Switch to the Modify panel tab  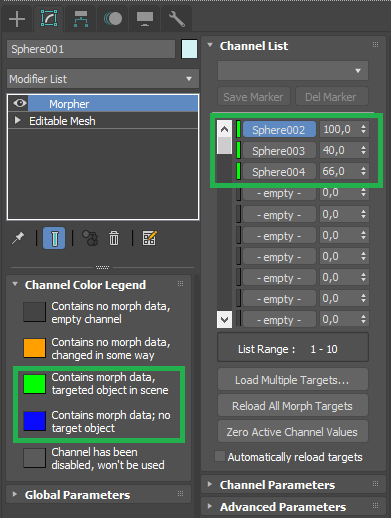49,19
